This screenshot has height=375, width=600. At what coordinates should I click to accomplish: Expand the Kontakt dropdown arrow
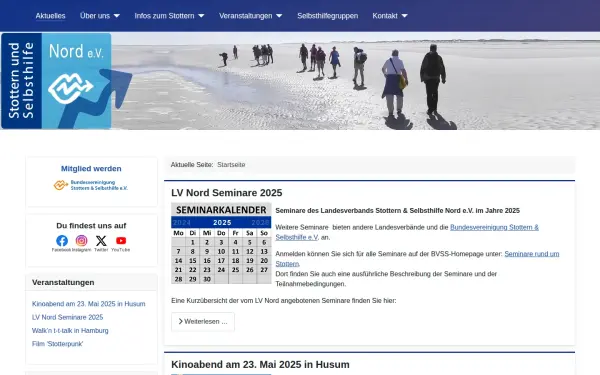[x=404, y=16]
